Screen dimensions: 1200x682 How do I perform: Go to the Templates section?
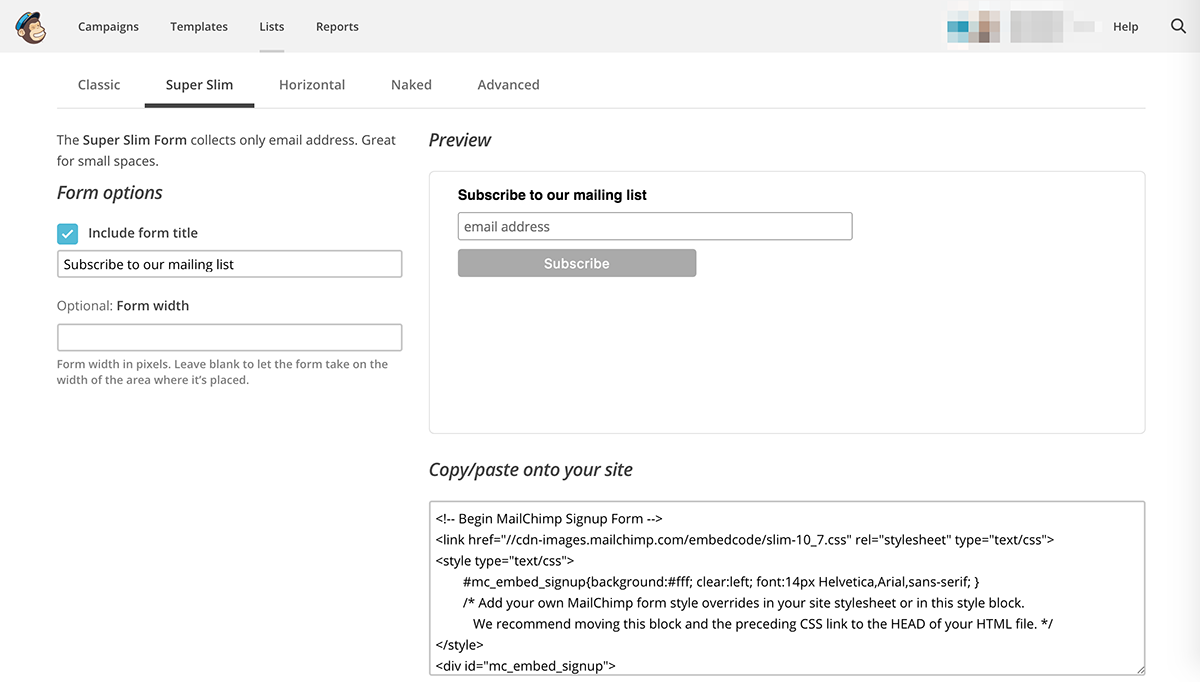(x=199, y=27)
